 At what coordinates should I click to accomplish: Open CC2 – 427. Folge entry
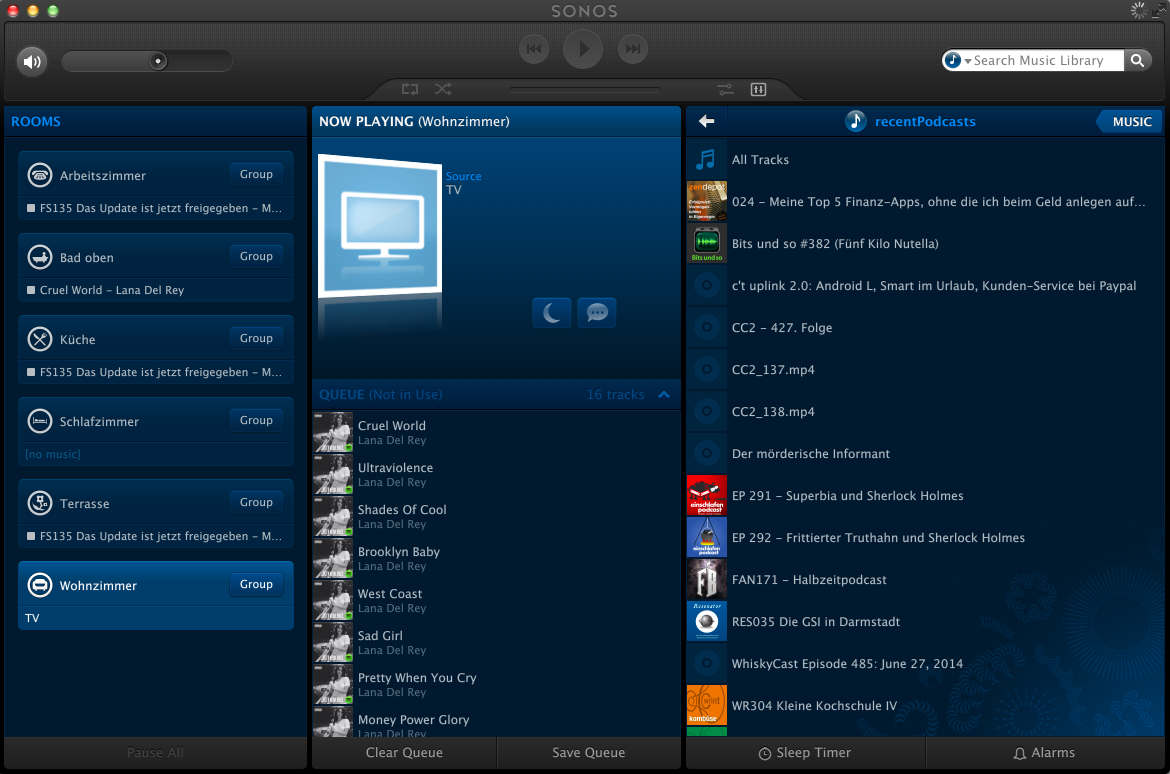(x=925, y=327)
